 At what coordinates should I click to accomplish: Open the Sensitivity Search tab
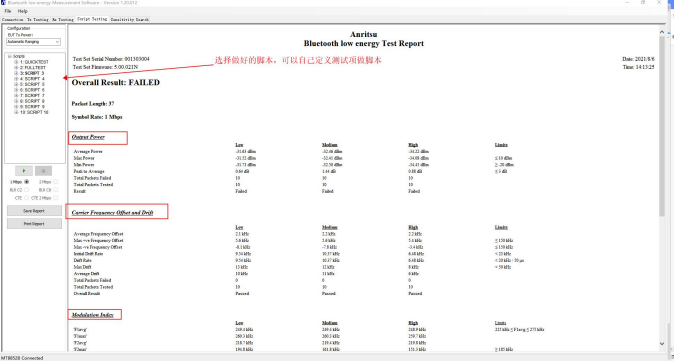click(129, 19)
